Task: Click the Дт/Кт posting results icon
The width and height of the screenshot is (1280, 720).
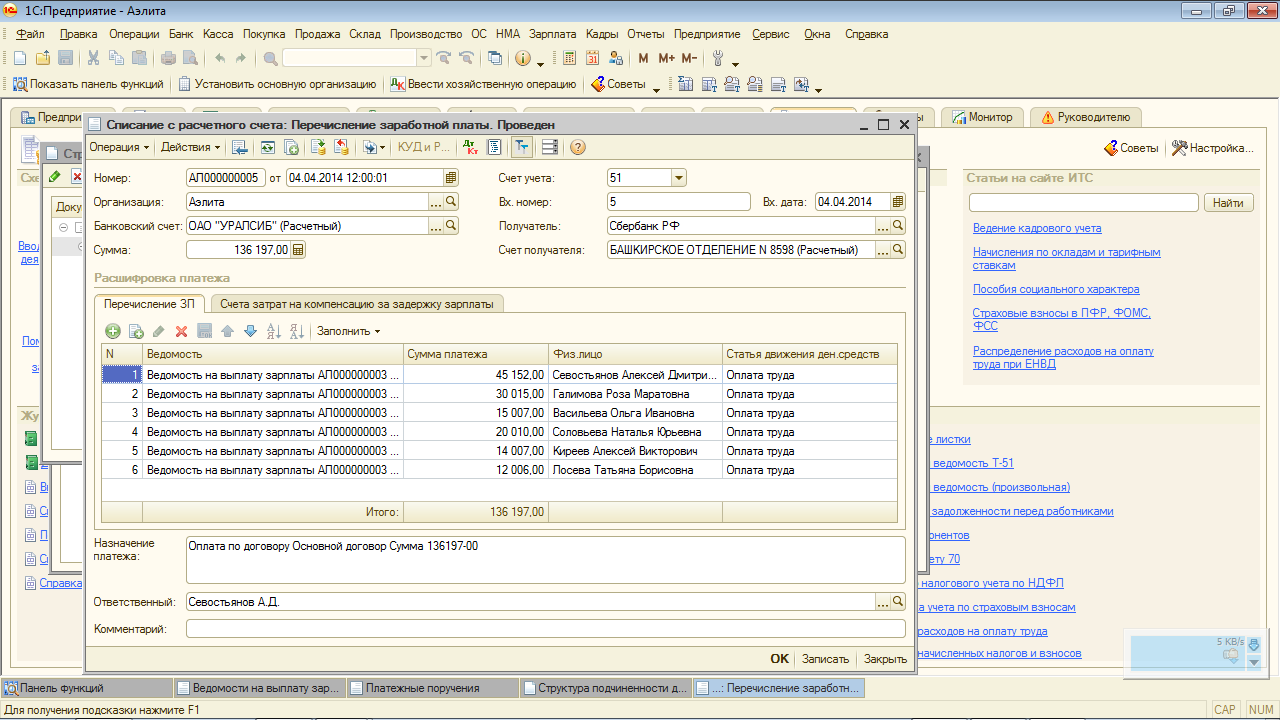Action: point(470,148)
